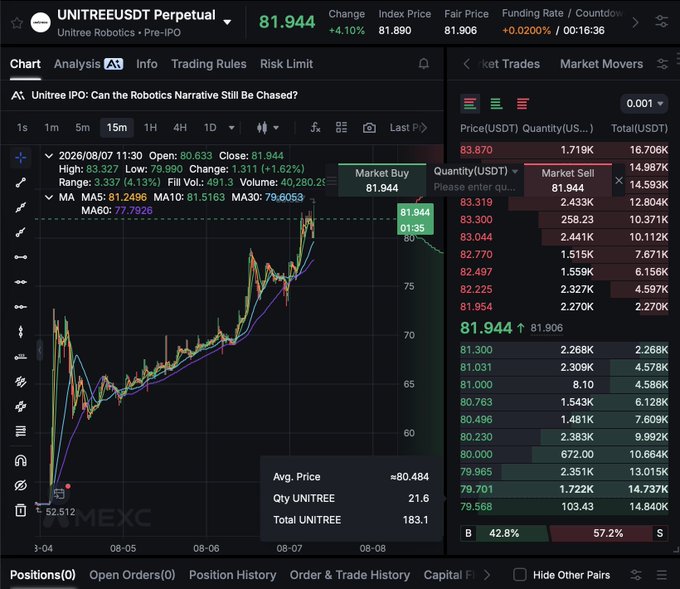Open the order book panel settings sliders

coord(662,64)
